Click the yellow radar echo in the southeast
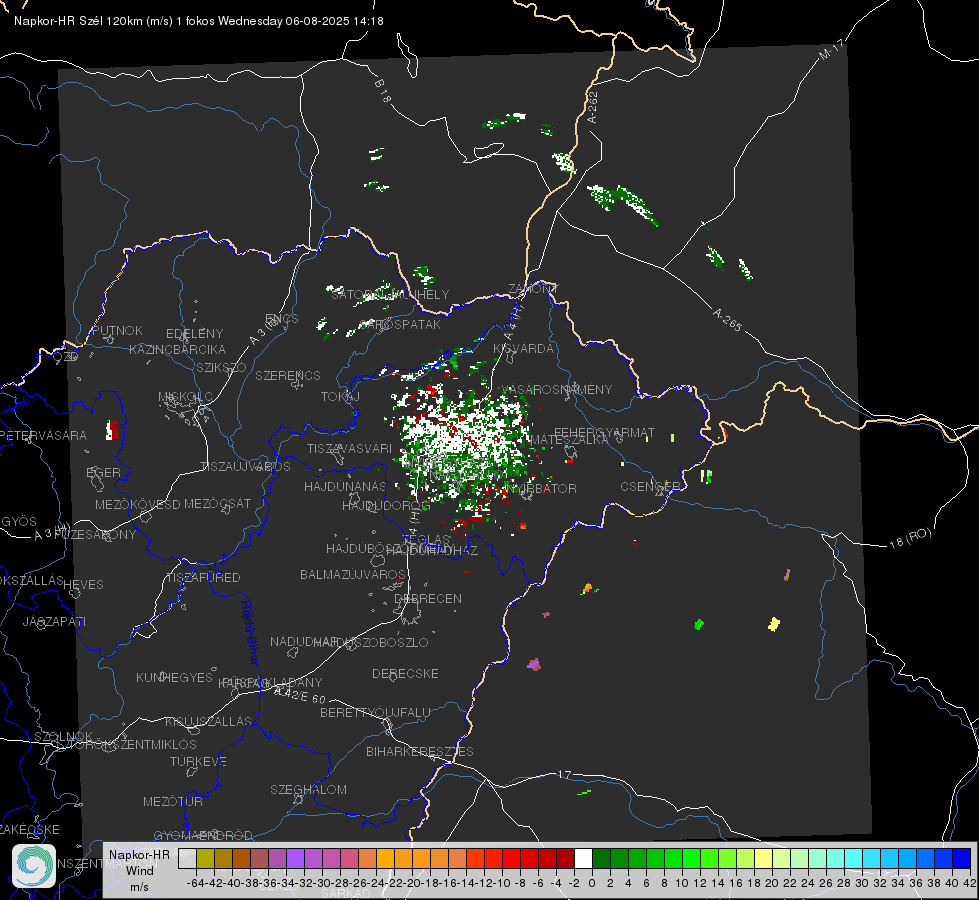Image resolution: width=979 pixels, height=900 pixels. pos(774,623)
